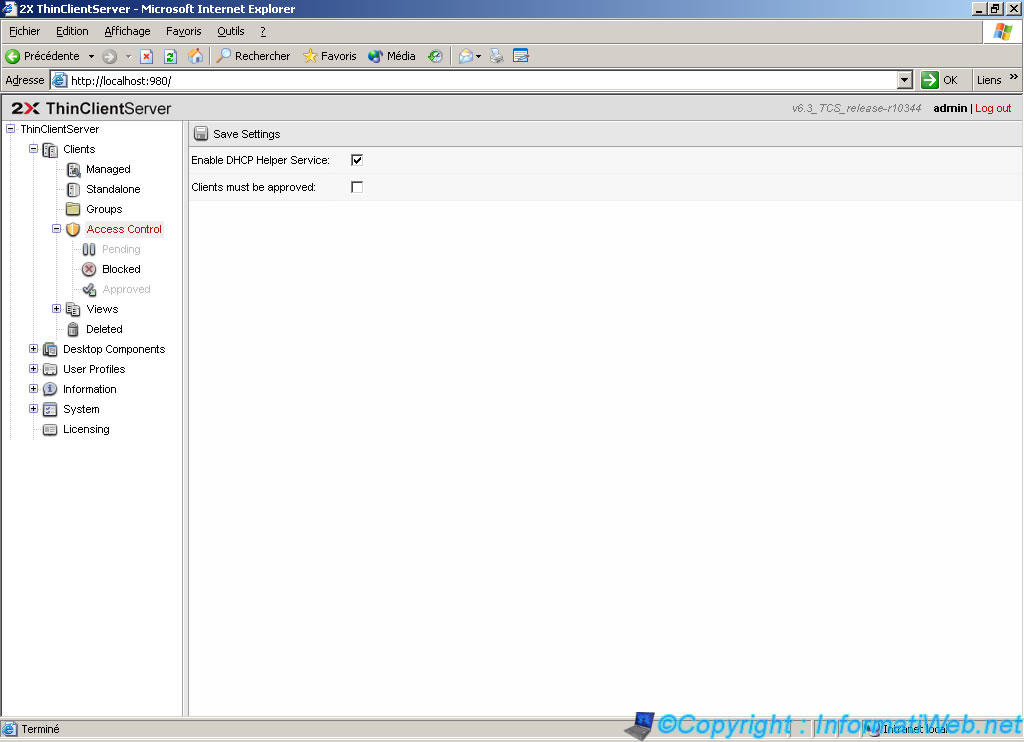
Task: Open the Affichage menu
Action: [x=127, y=31]
